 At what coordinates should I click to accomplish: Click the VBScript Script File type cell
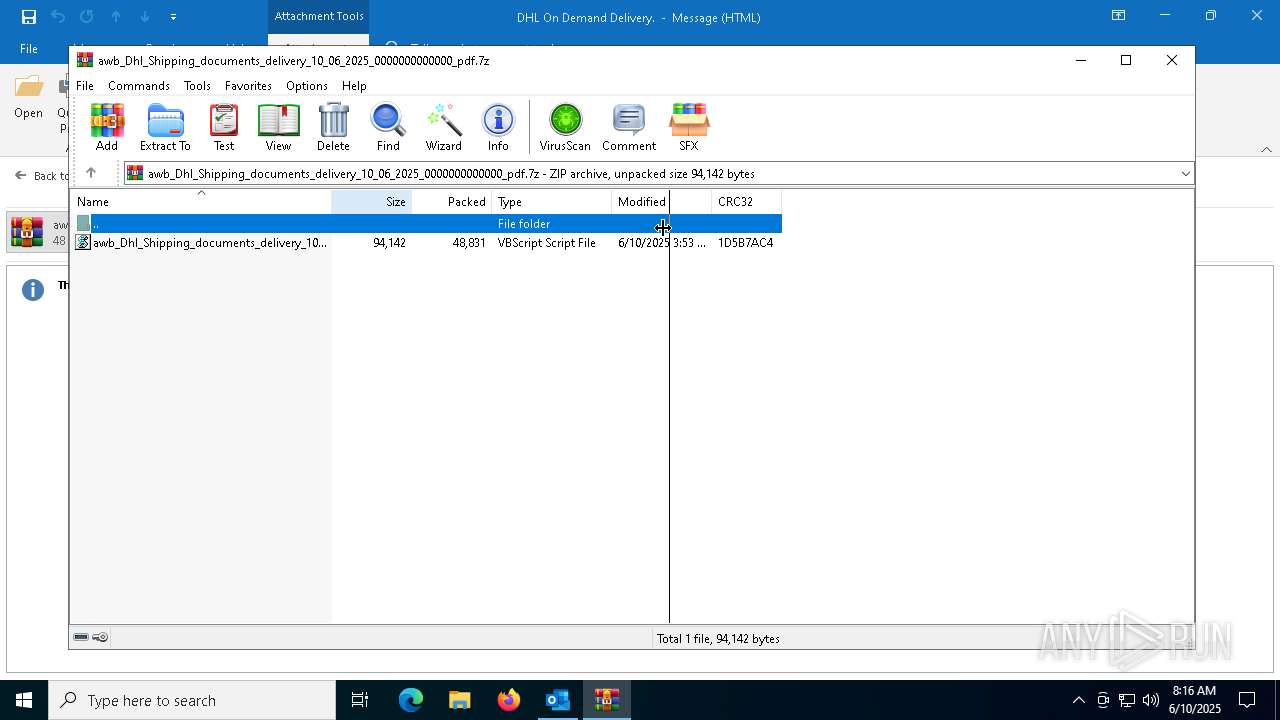[547, 243]
